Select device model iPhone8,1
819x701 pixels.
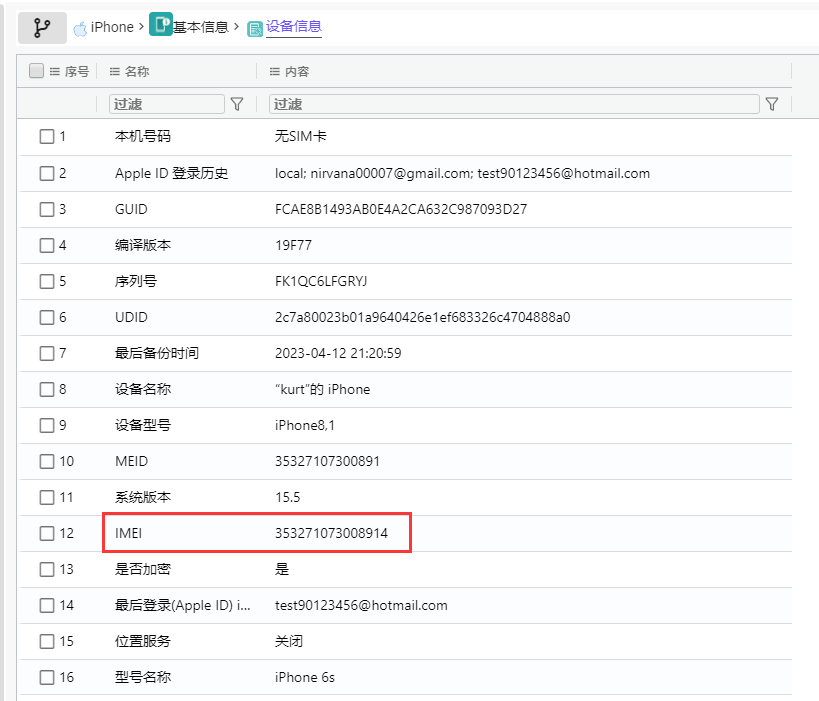click(305, 425)
